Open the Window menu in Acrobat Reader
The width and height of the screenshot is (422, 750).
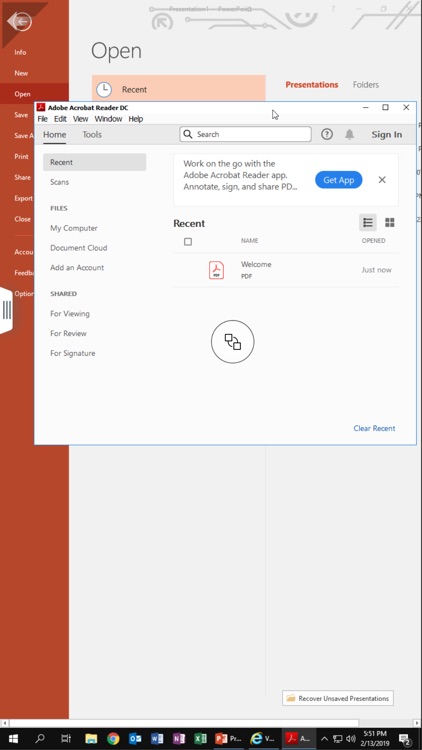point(108,119)
